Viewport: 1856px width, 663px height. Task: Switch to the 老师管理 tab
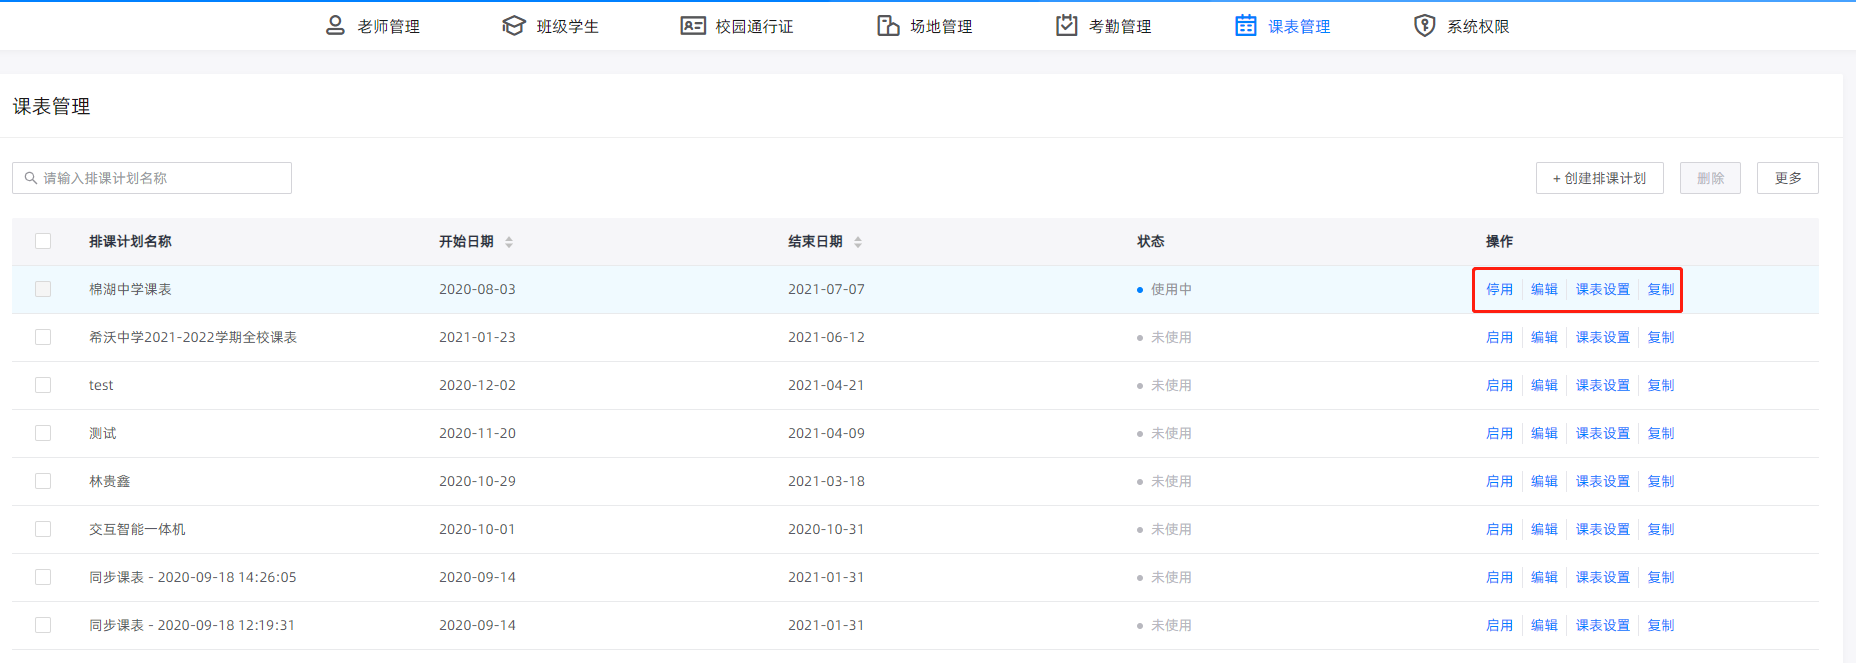click(x=388, y=26)
